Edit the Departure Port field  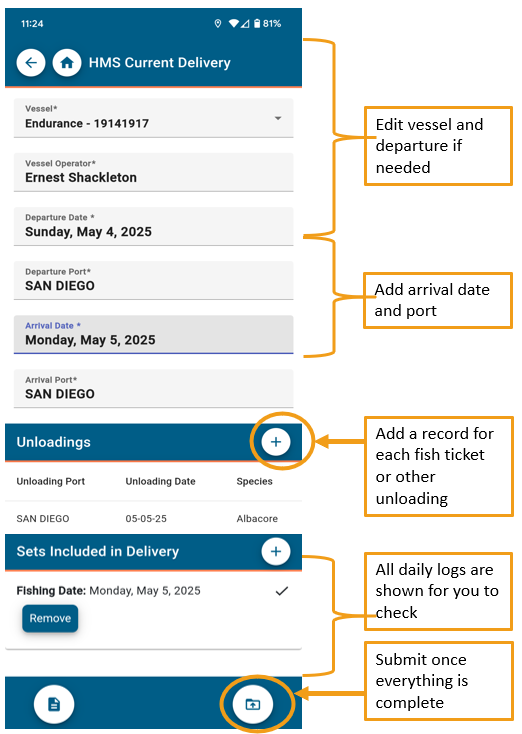(154, 280)
